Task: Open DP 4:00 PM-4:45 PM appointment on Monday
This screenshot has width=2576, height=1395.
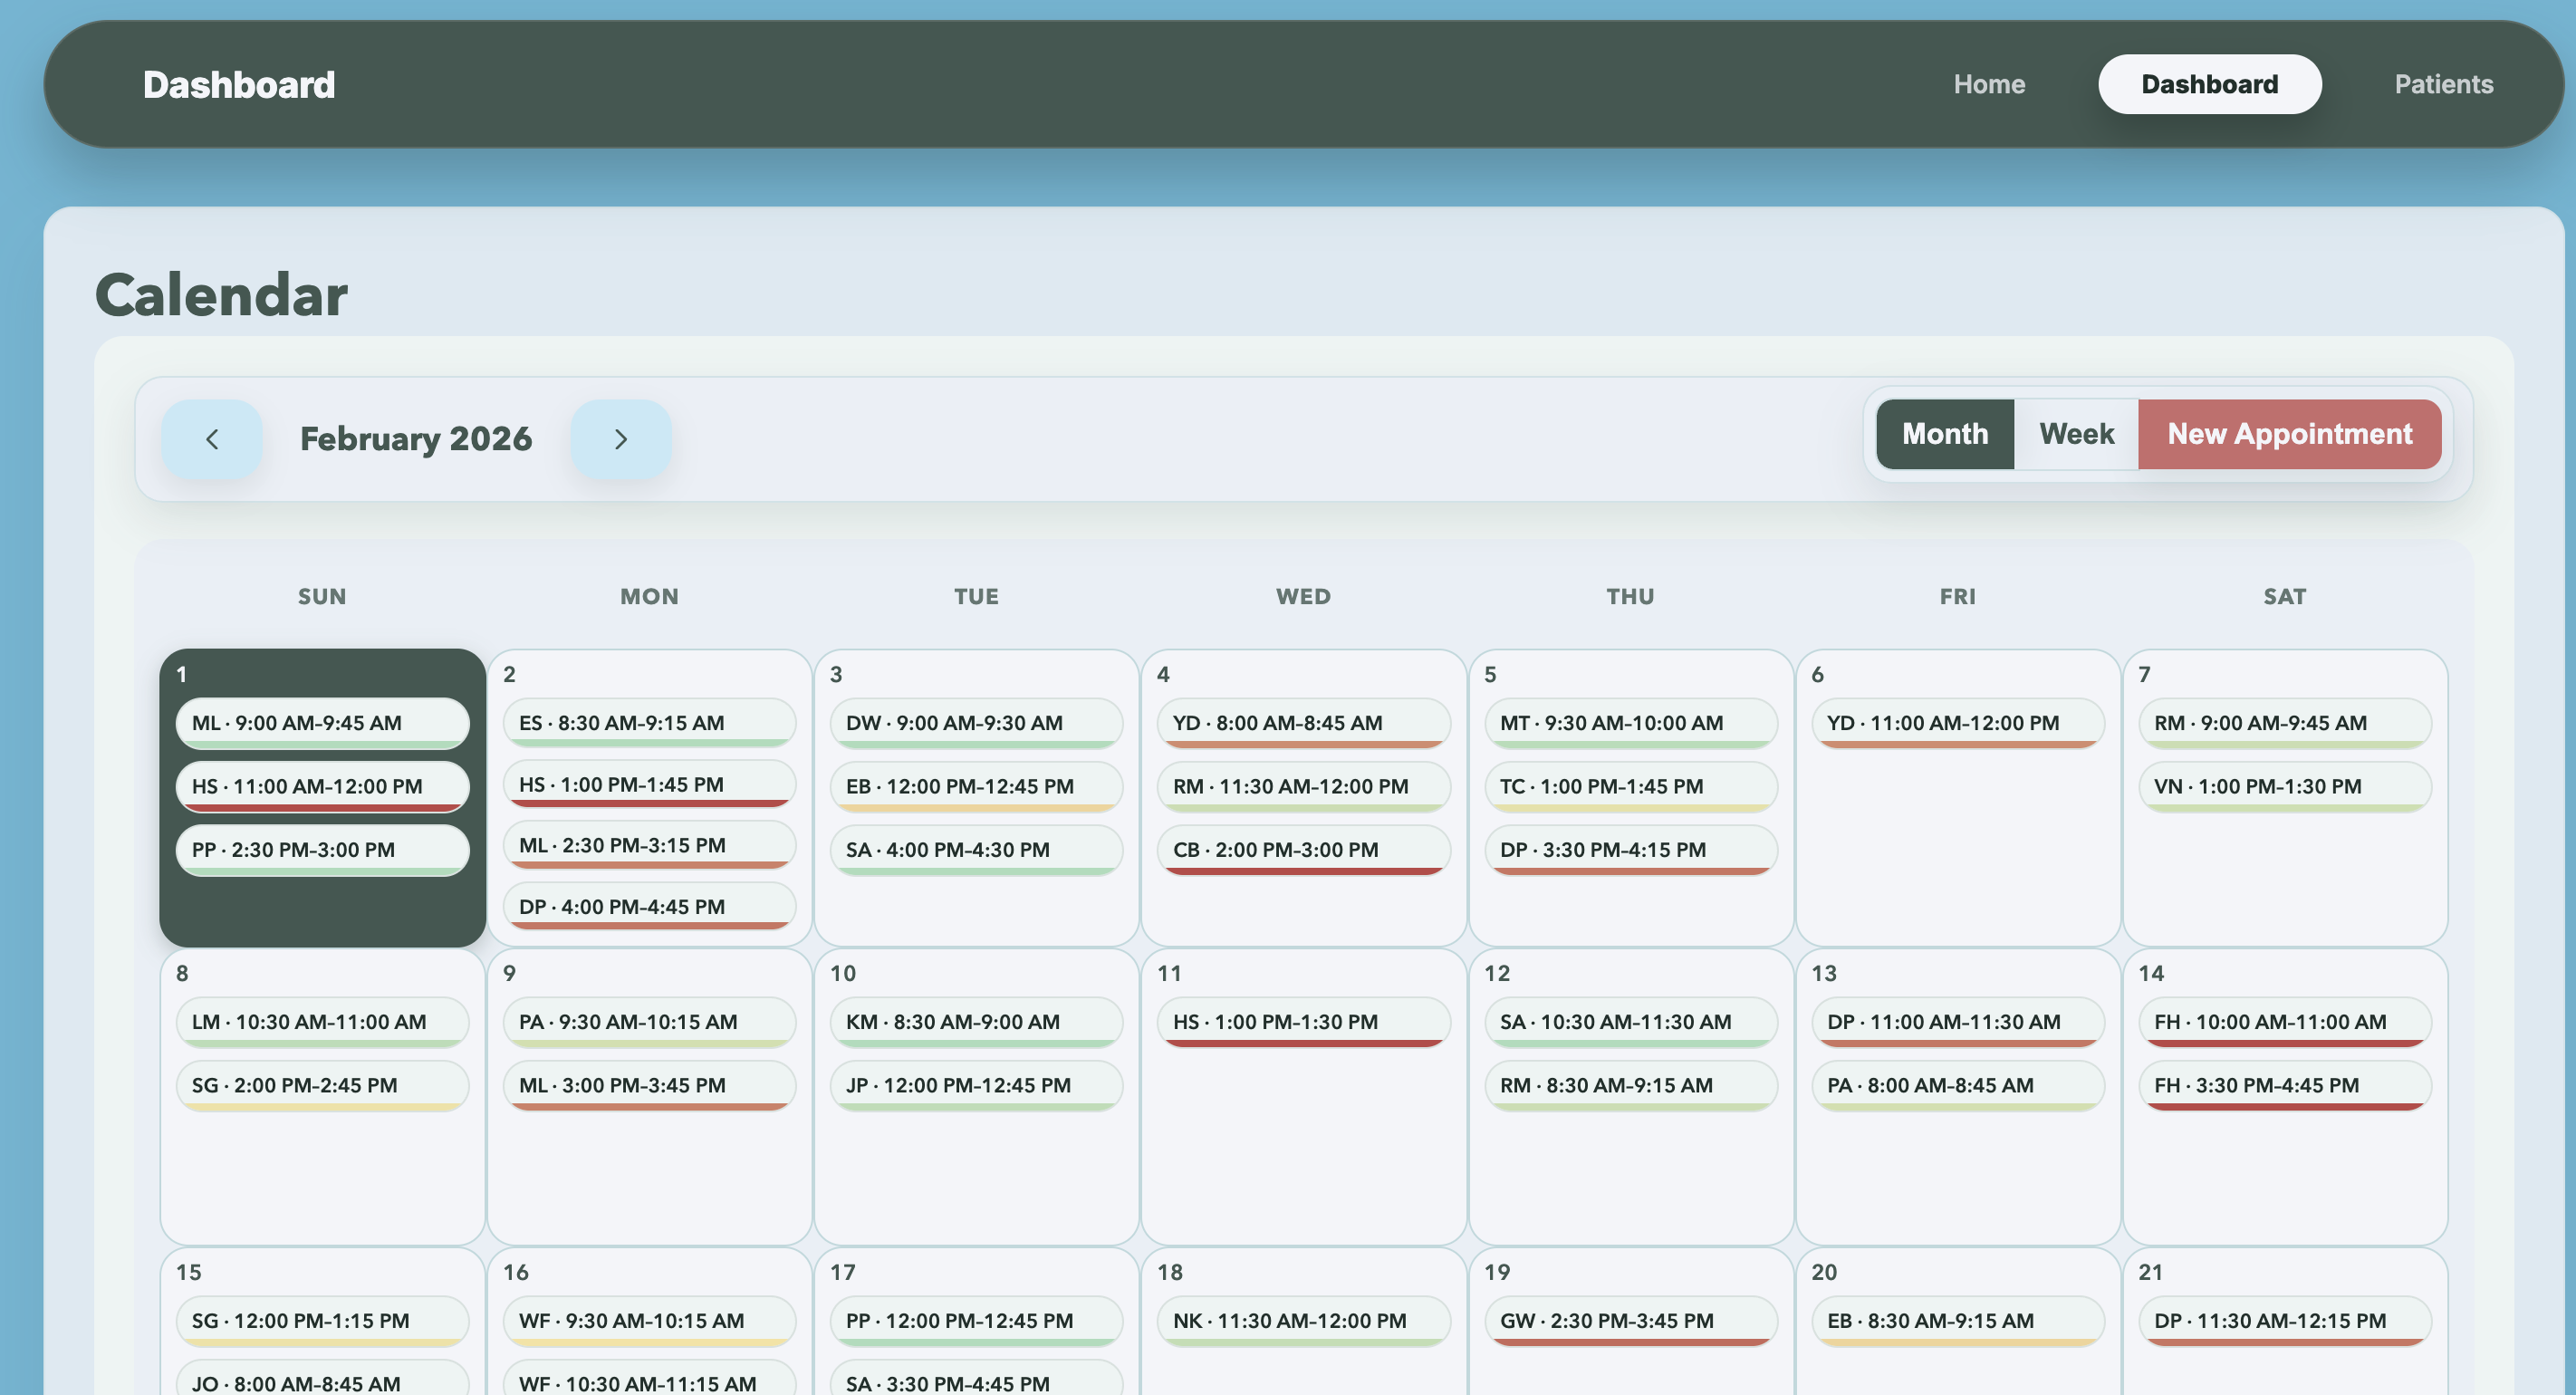Action: point(649,906)
